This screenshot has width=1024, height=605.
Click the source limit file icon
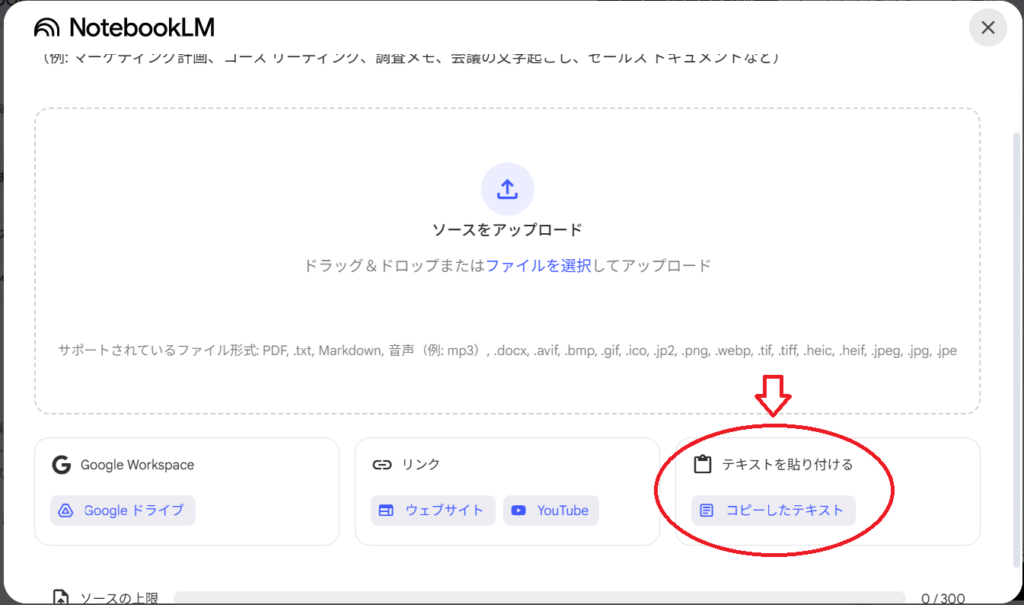61,598
